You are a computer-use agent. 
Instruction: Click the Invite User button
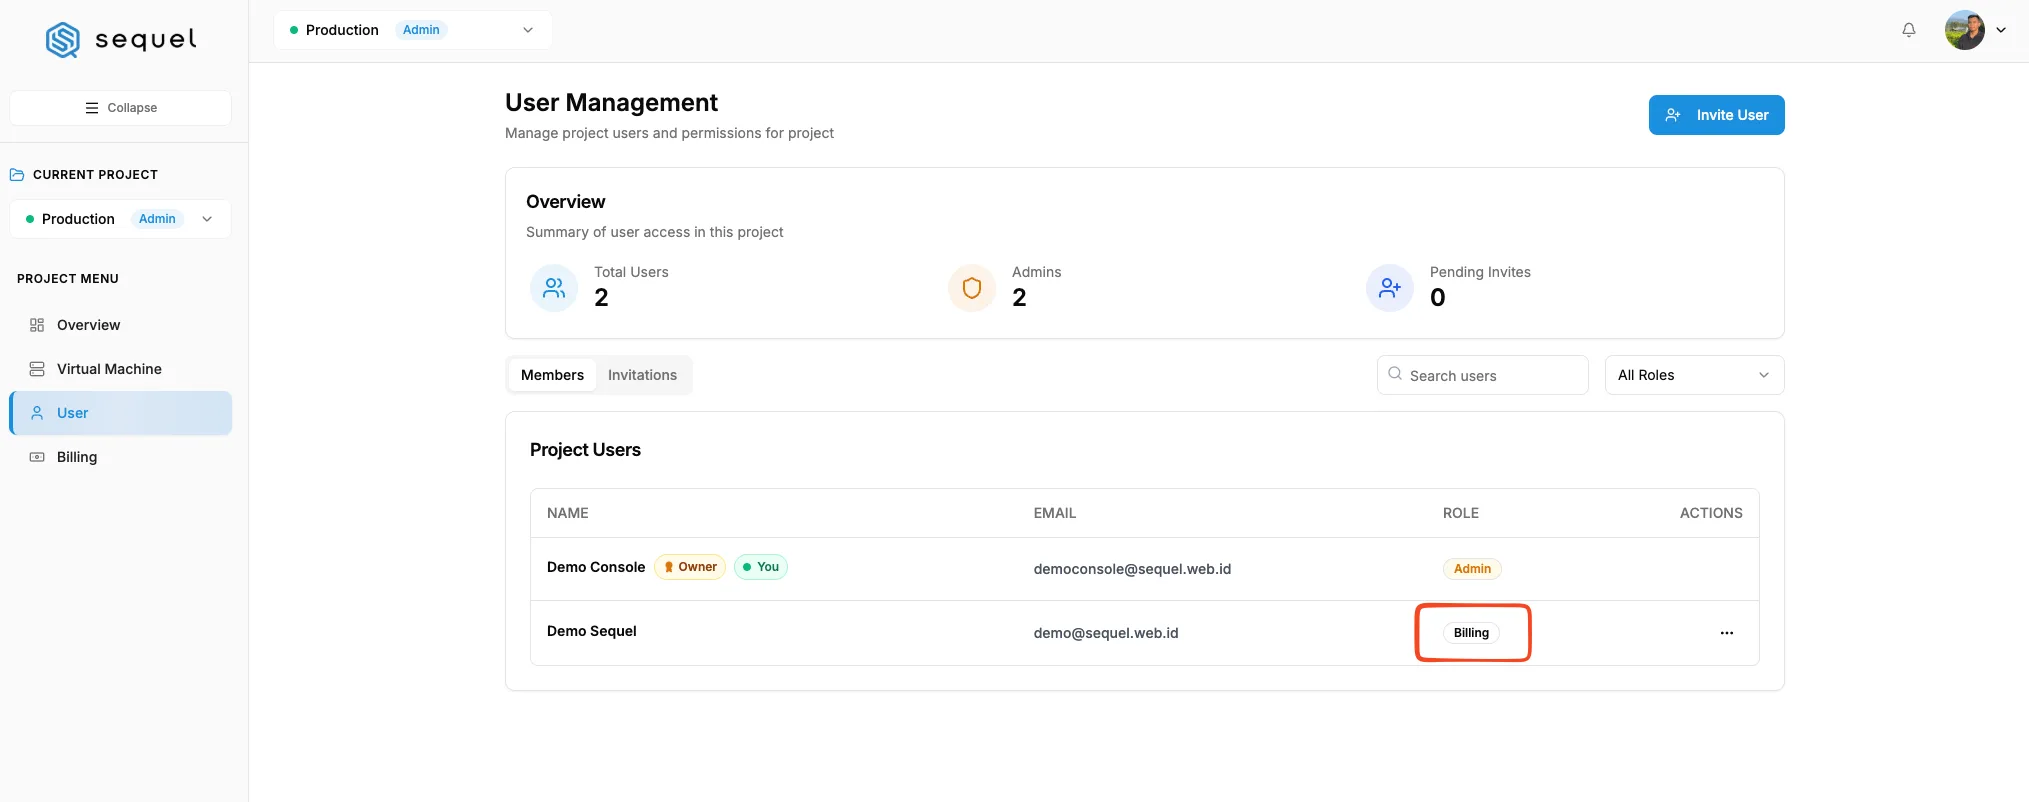tap(1716, 115)
